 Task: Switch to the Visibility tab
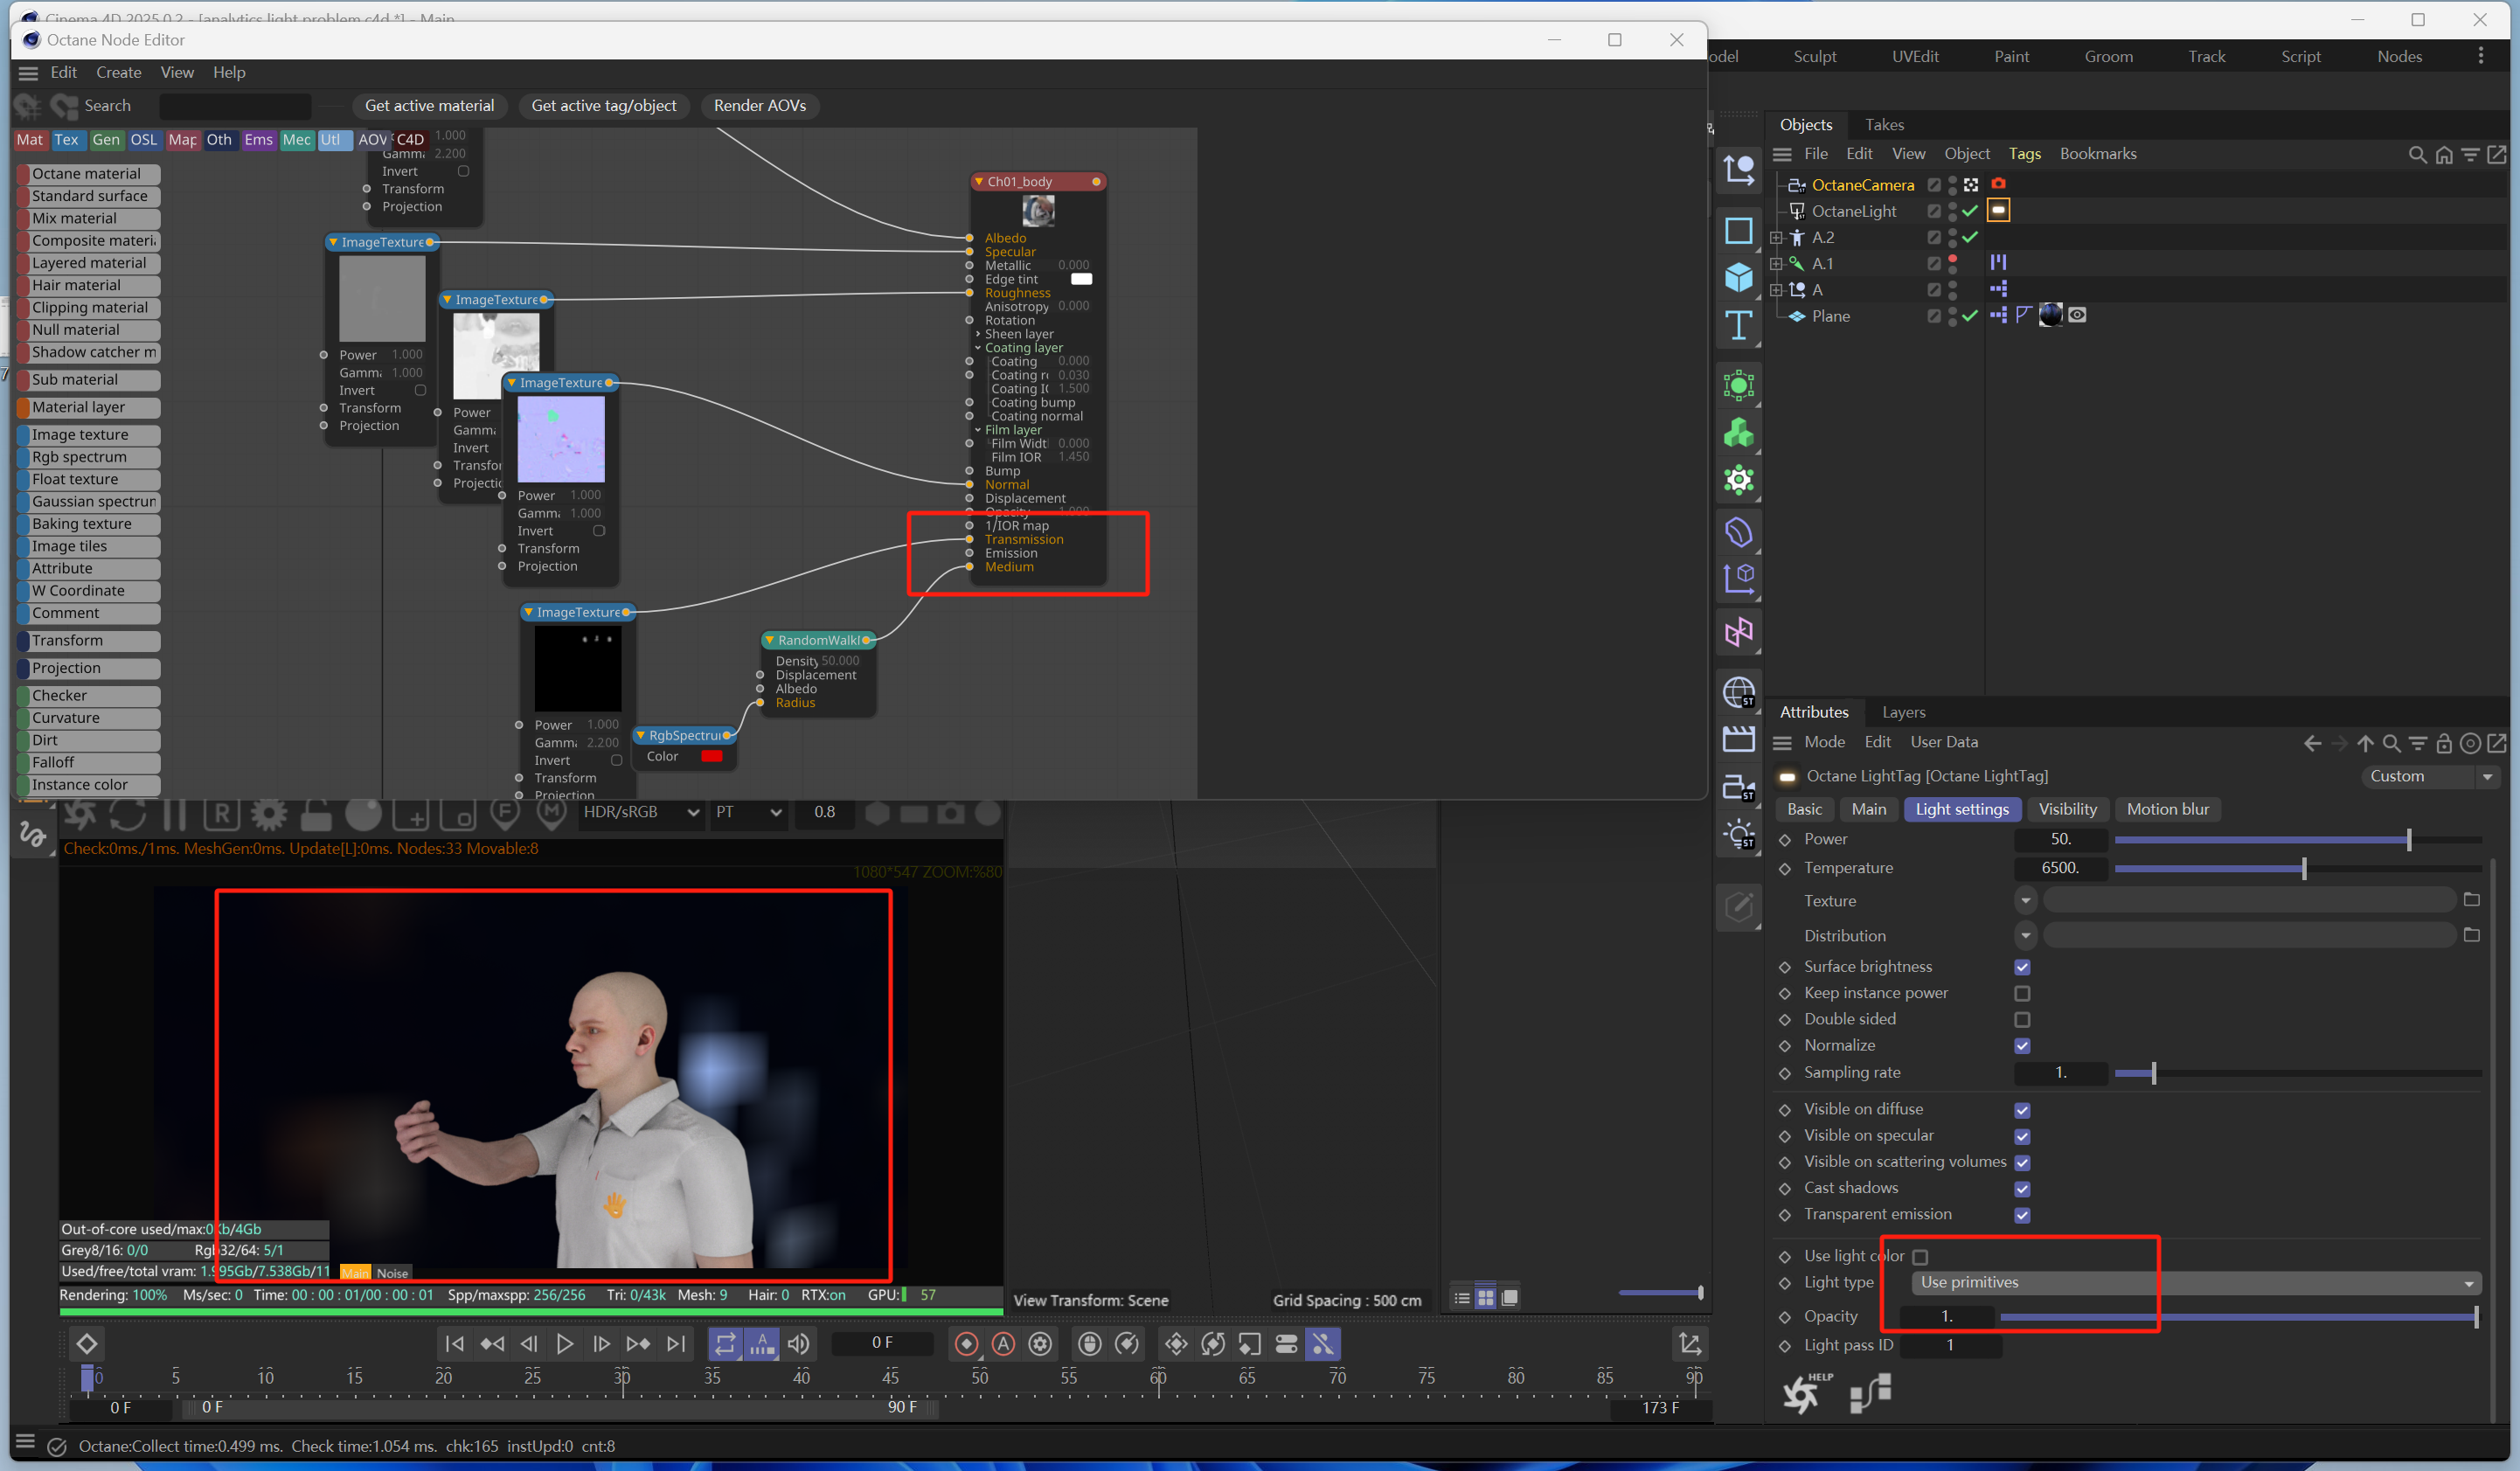pyautogui.click(x=2067, y=809)
